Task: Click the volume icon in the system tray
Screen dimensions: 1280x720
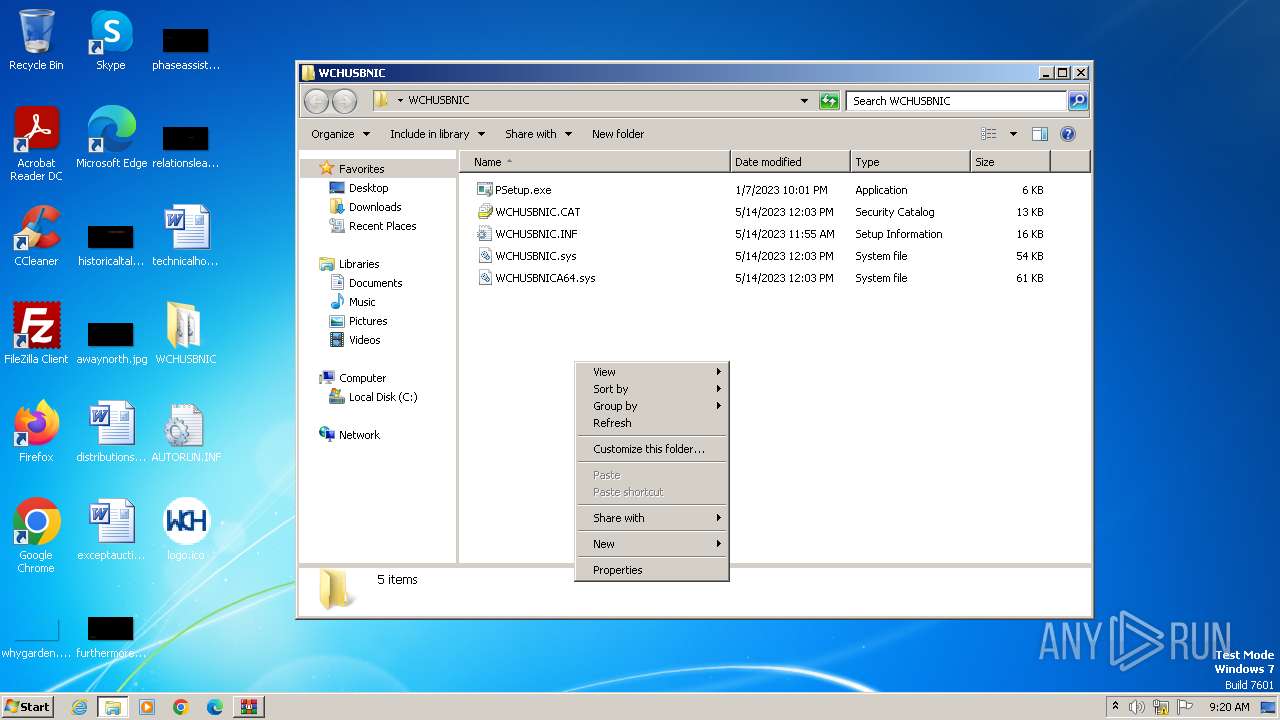Action: 1137,707
